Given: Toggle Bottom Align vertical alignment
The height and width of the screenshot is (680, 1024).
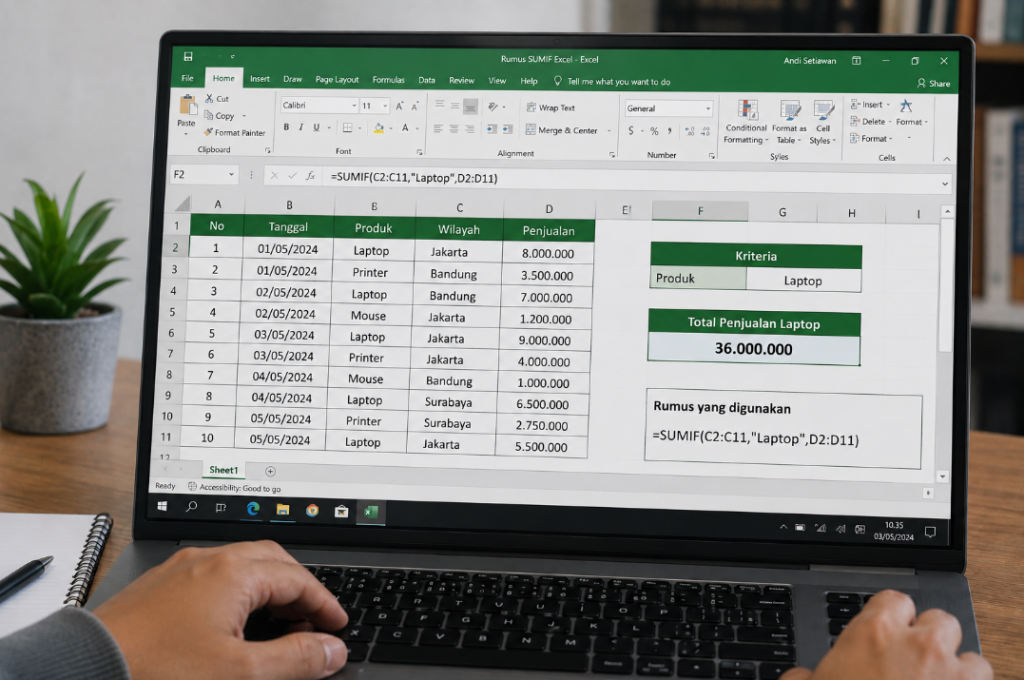Looking at the screenshot, I should tap(470, 106).
